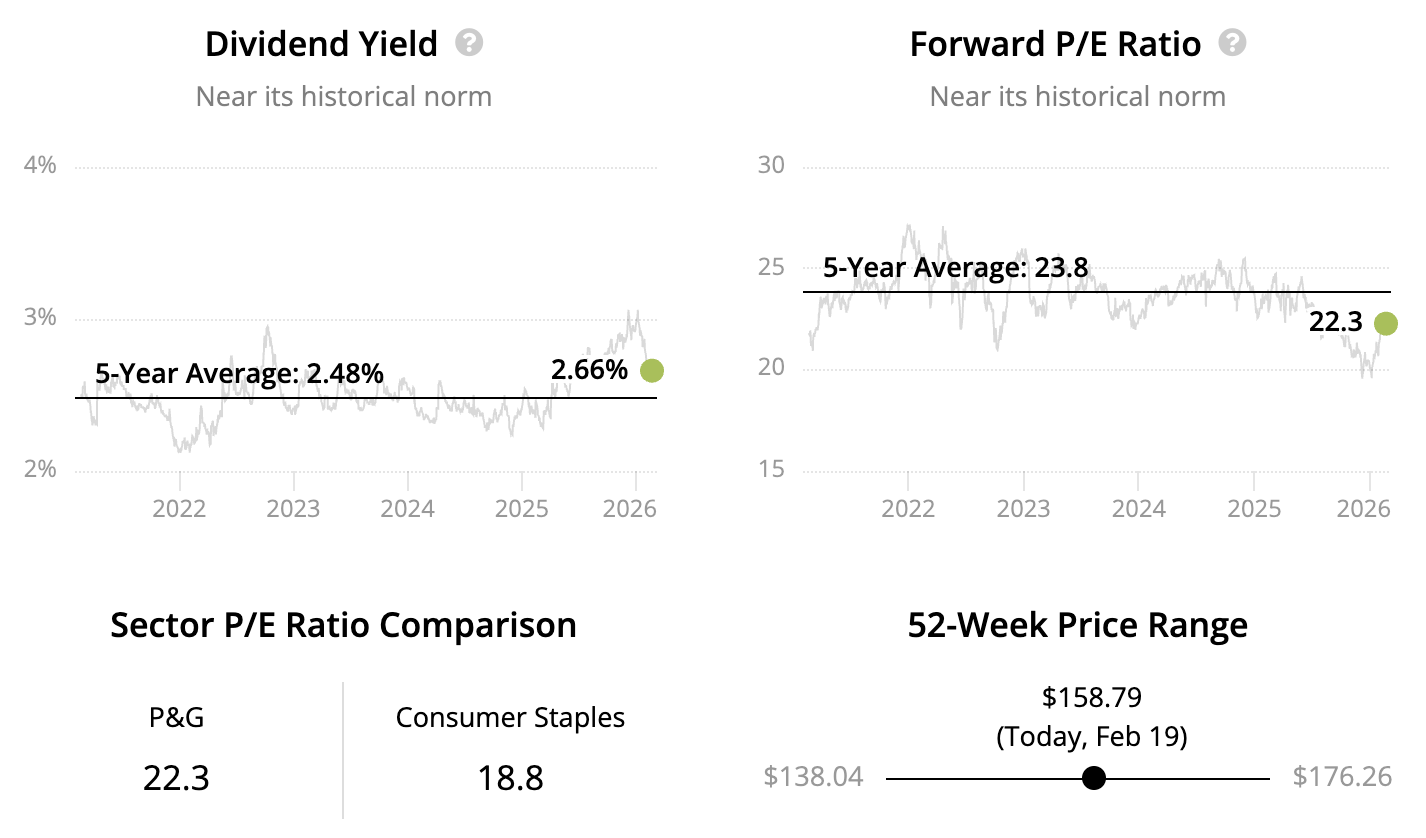
Task: Click the Sector P/E Ratio Comparison heading
Action: [x=343, y=625]
